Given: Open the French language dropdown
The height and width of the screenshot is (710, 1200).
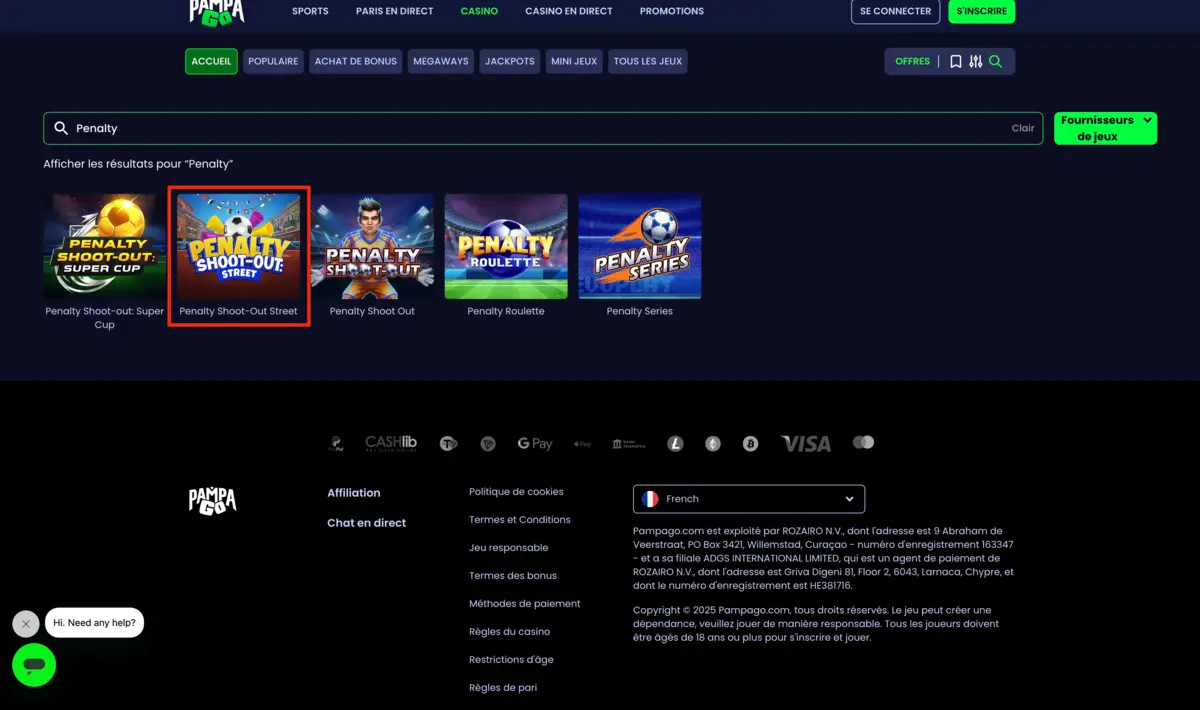Looking at the screenshot, I should (x=749, y=498).
